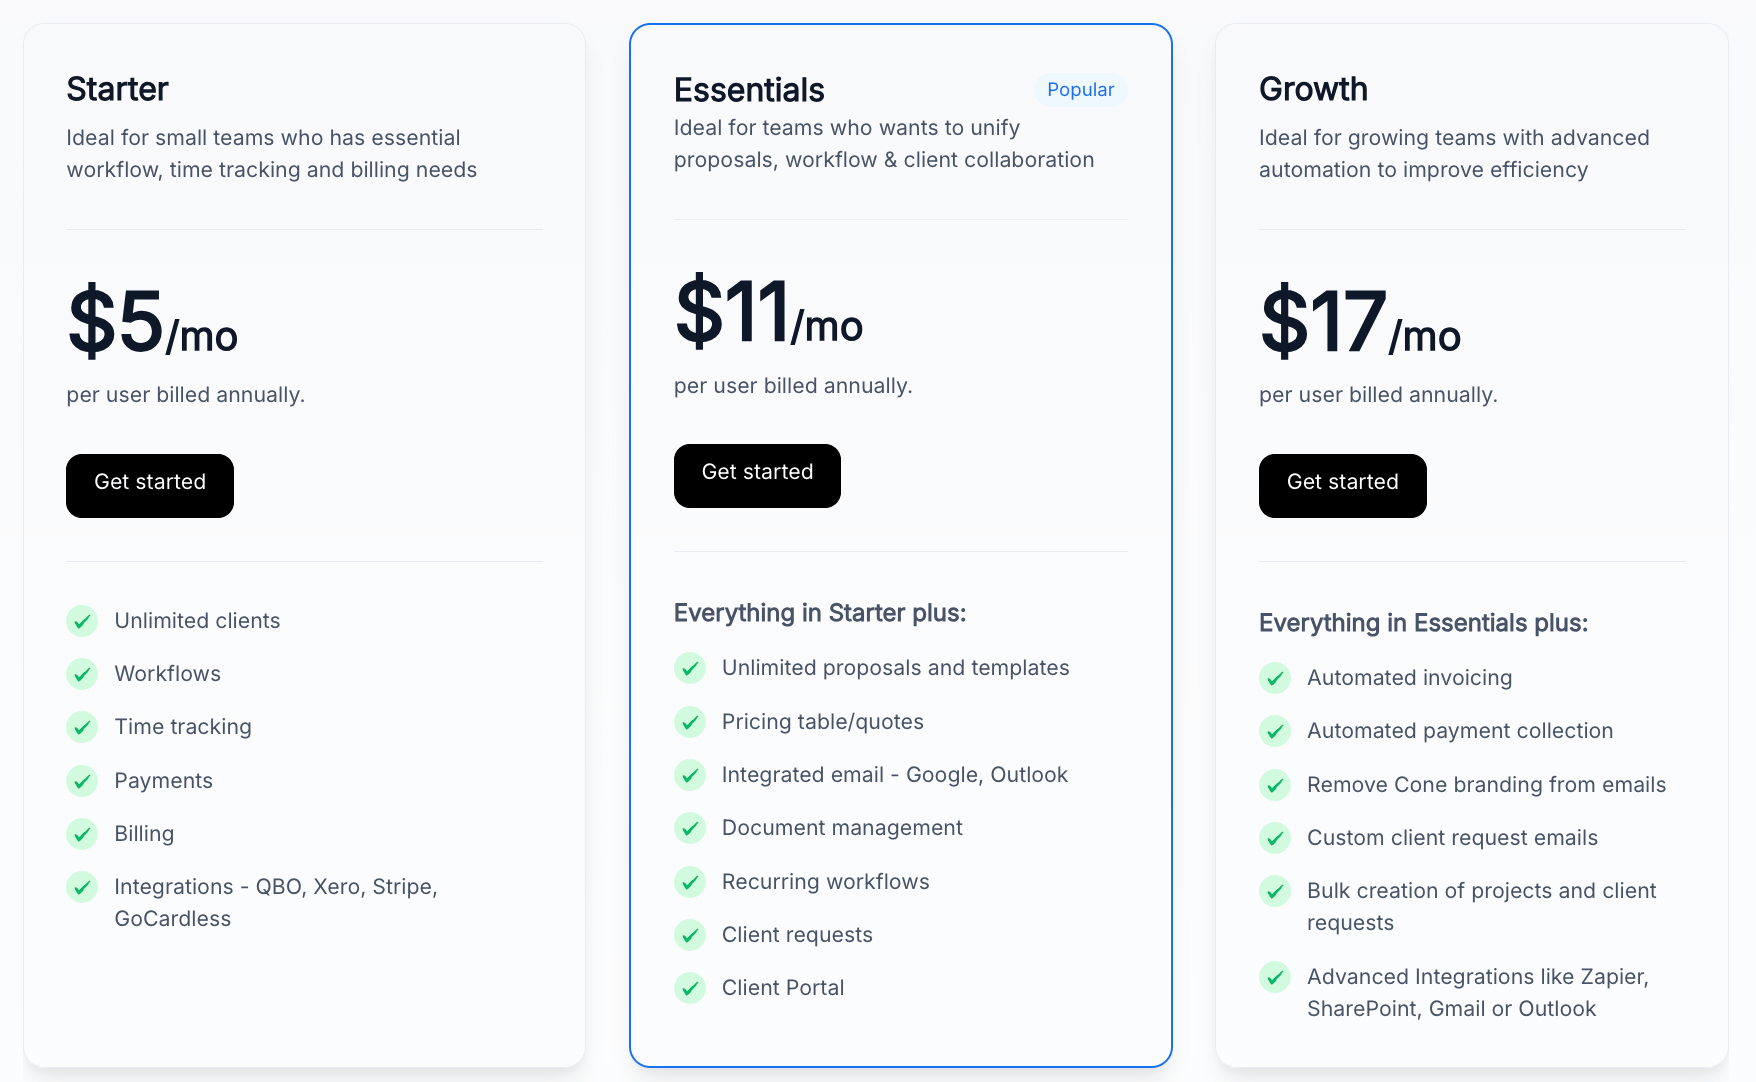
Task: Click the checkmark icon next to Billing
Action: tap(82, 834)
